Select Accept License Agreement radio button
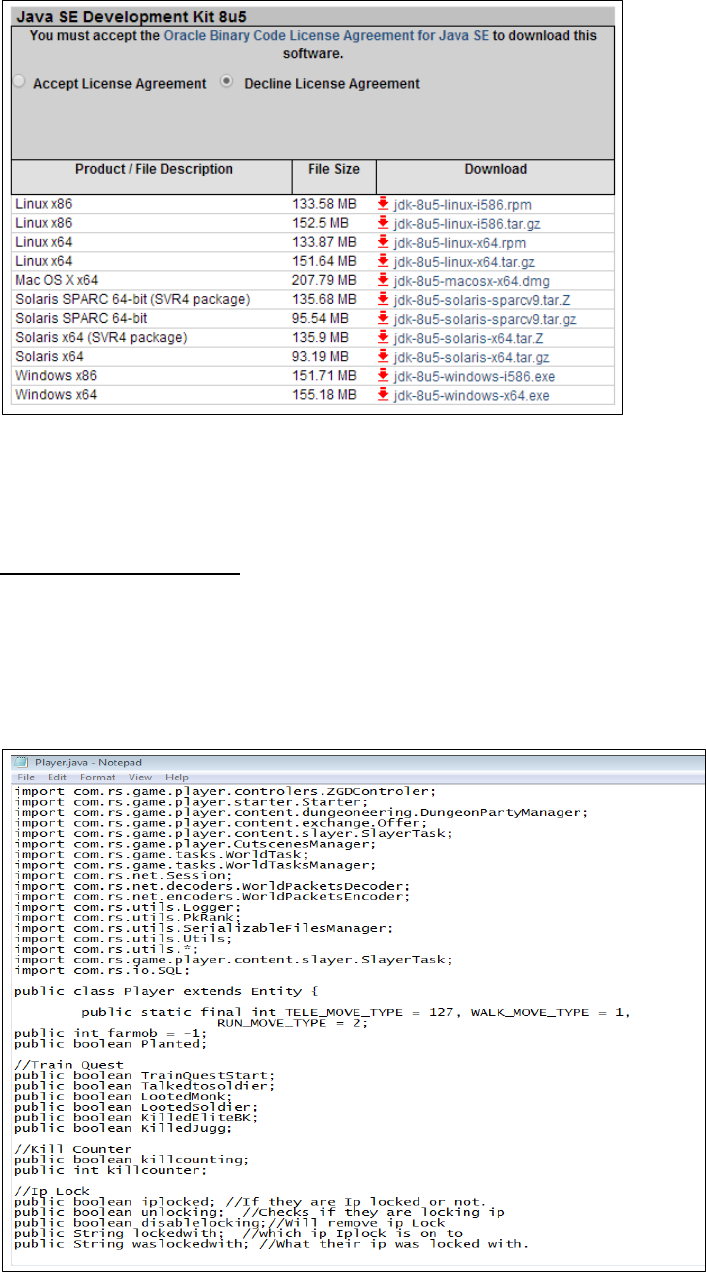 [x=19, y=83]
